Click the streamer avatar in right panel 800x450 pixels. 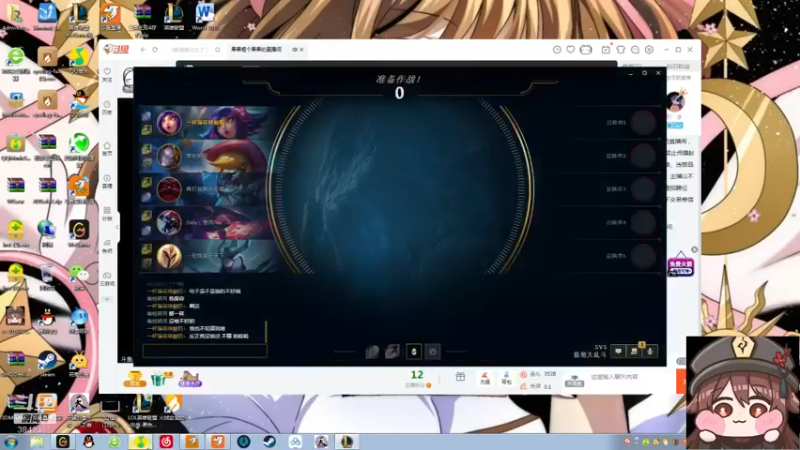677,101
